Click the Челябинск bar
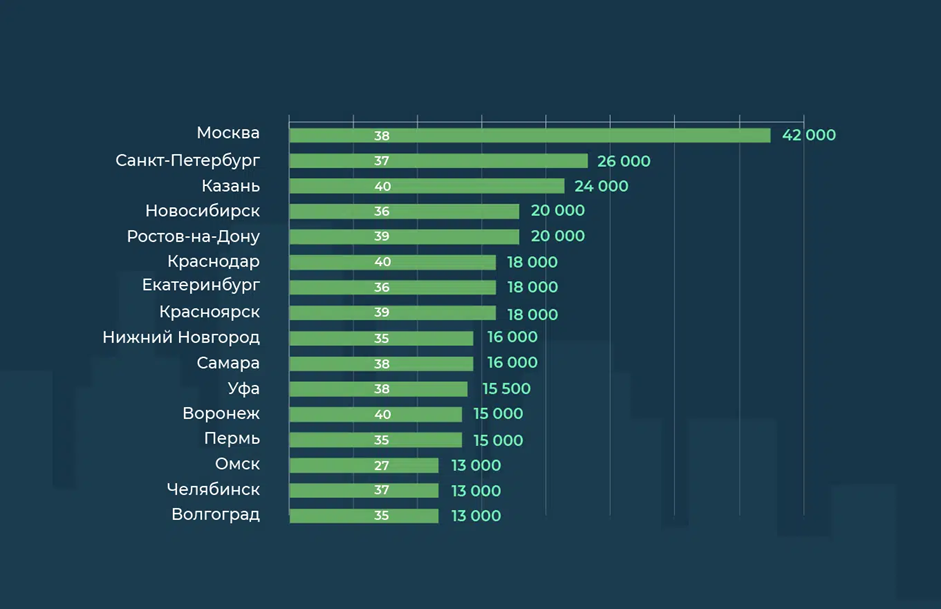This screenshot has height=609, width=941. pos(364,490)
